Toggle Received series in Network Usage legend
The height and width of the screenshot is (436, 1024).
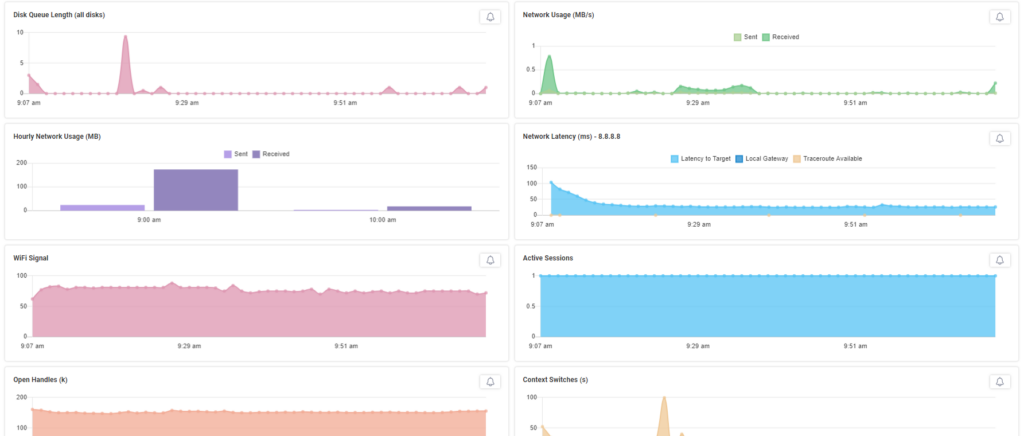coord(780,37)
